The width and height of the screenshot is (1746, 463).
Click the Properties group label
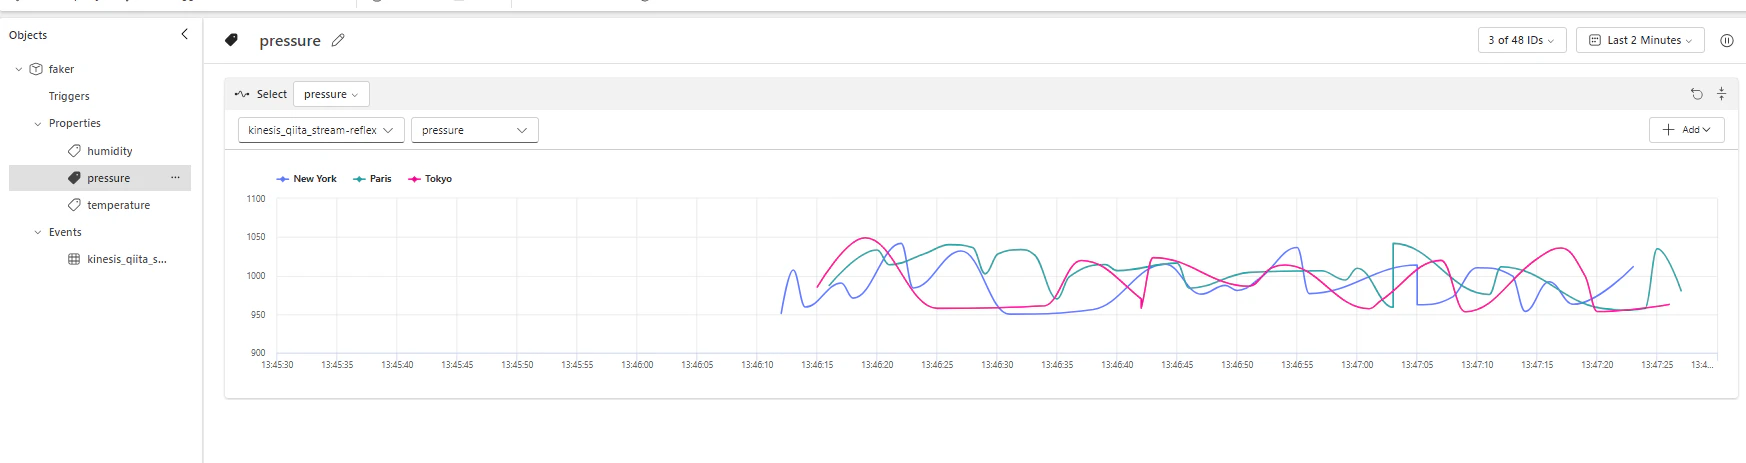(75, 123)
